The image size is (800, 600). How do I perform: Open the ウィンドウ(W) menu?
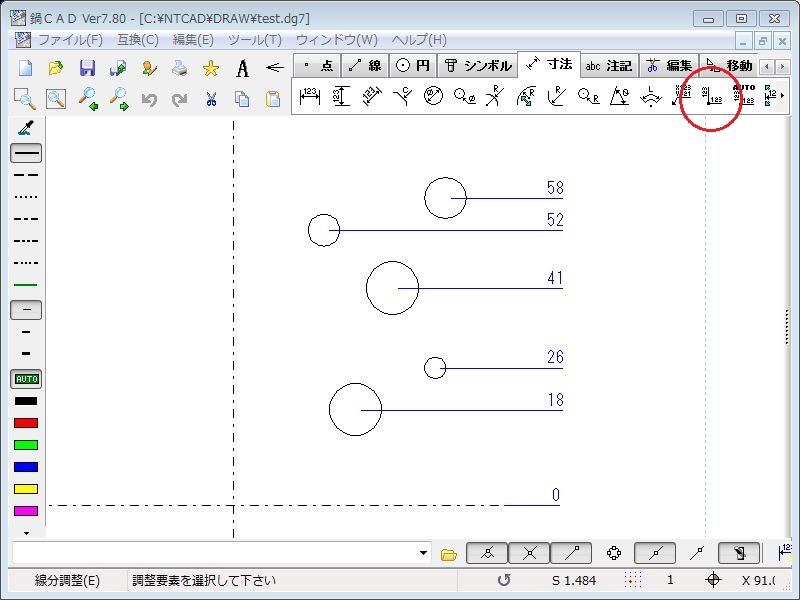(337, 40)
